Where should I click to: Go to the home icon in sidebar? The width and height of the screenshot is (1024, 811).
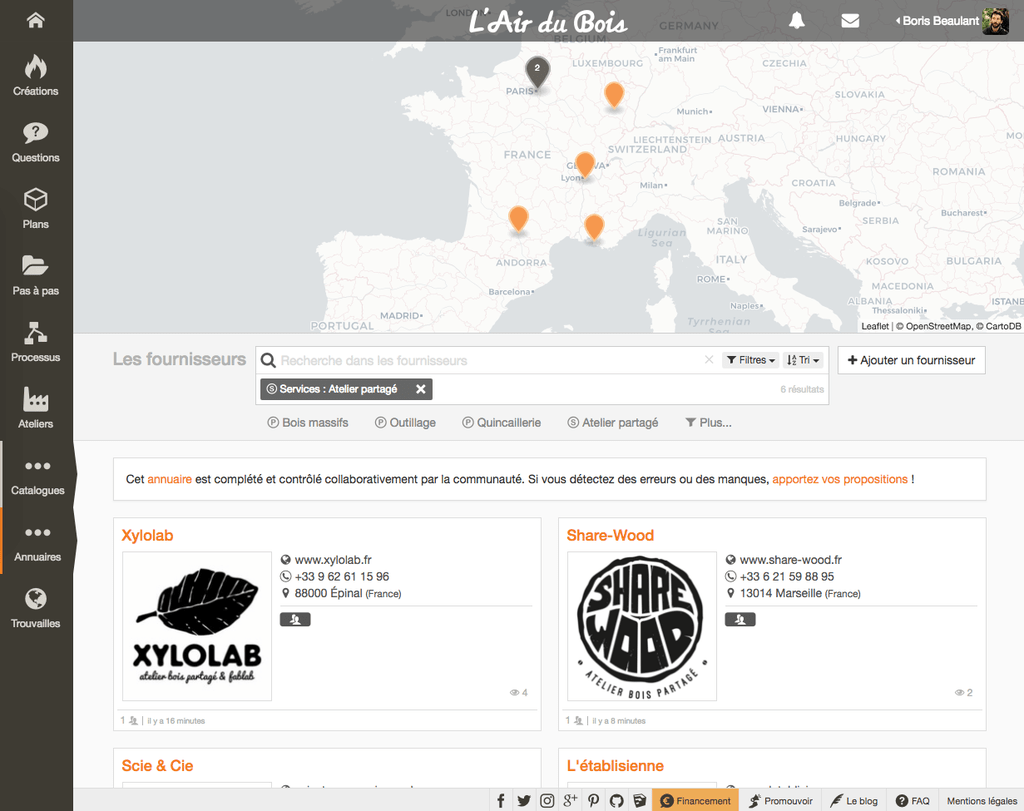tap(36, 20)
